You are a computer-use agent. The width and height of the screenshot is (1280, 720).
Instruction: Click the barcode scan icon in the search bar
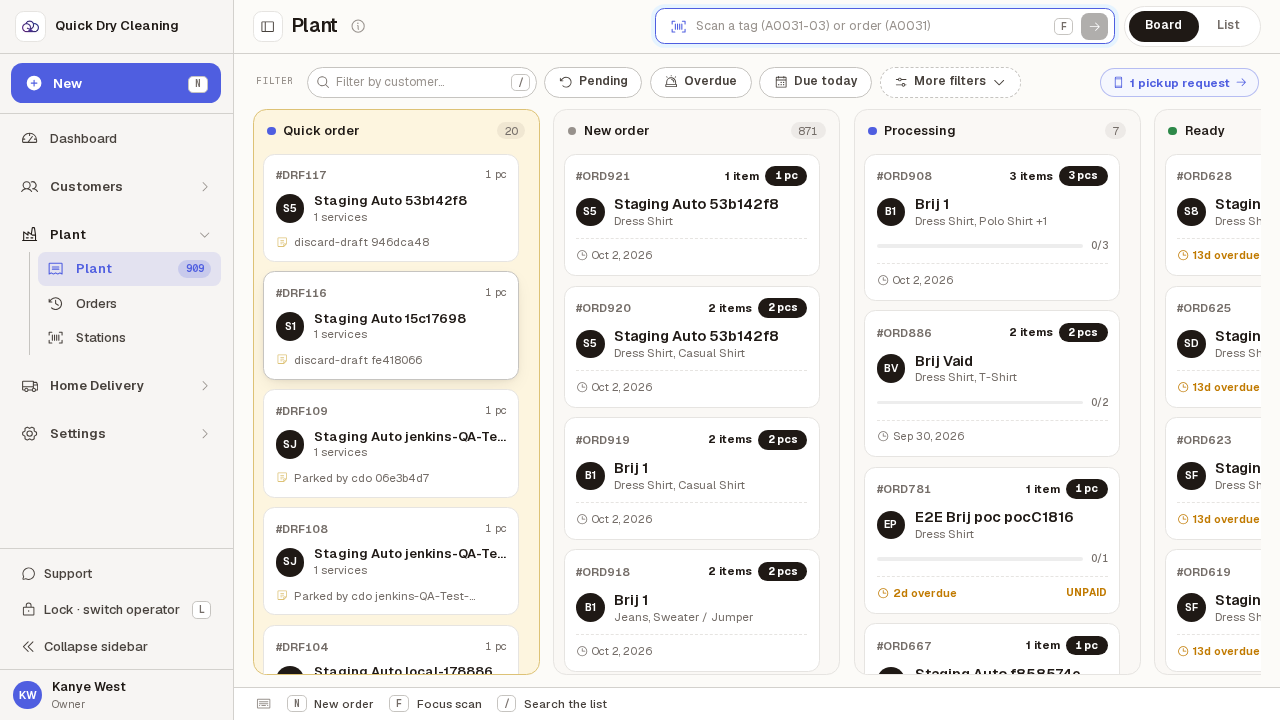coord(678,26)
